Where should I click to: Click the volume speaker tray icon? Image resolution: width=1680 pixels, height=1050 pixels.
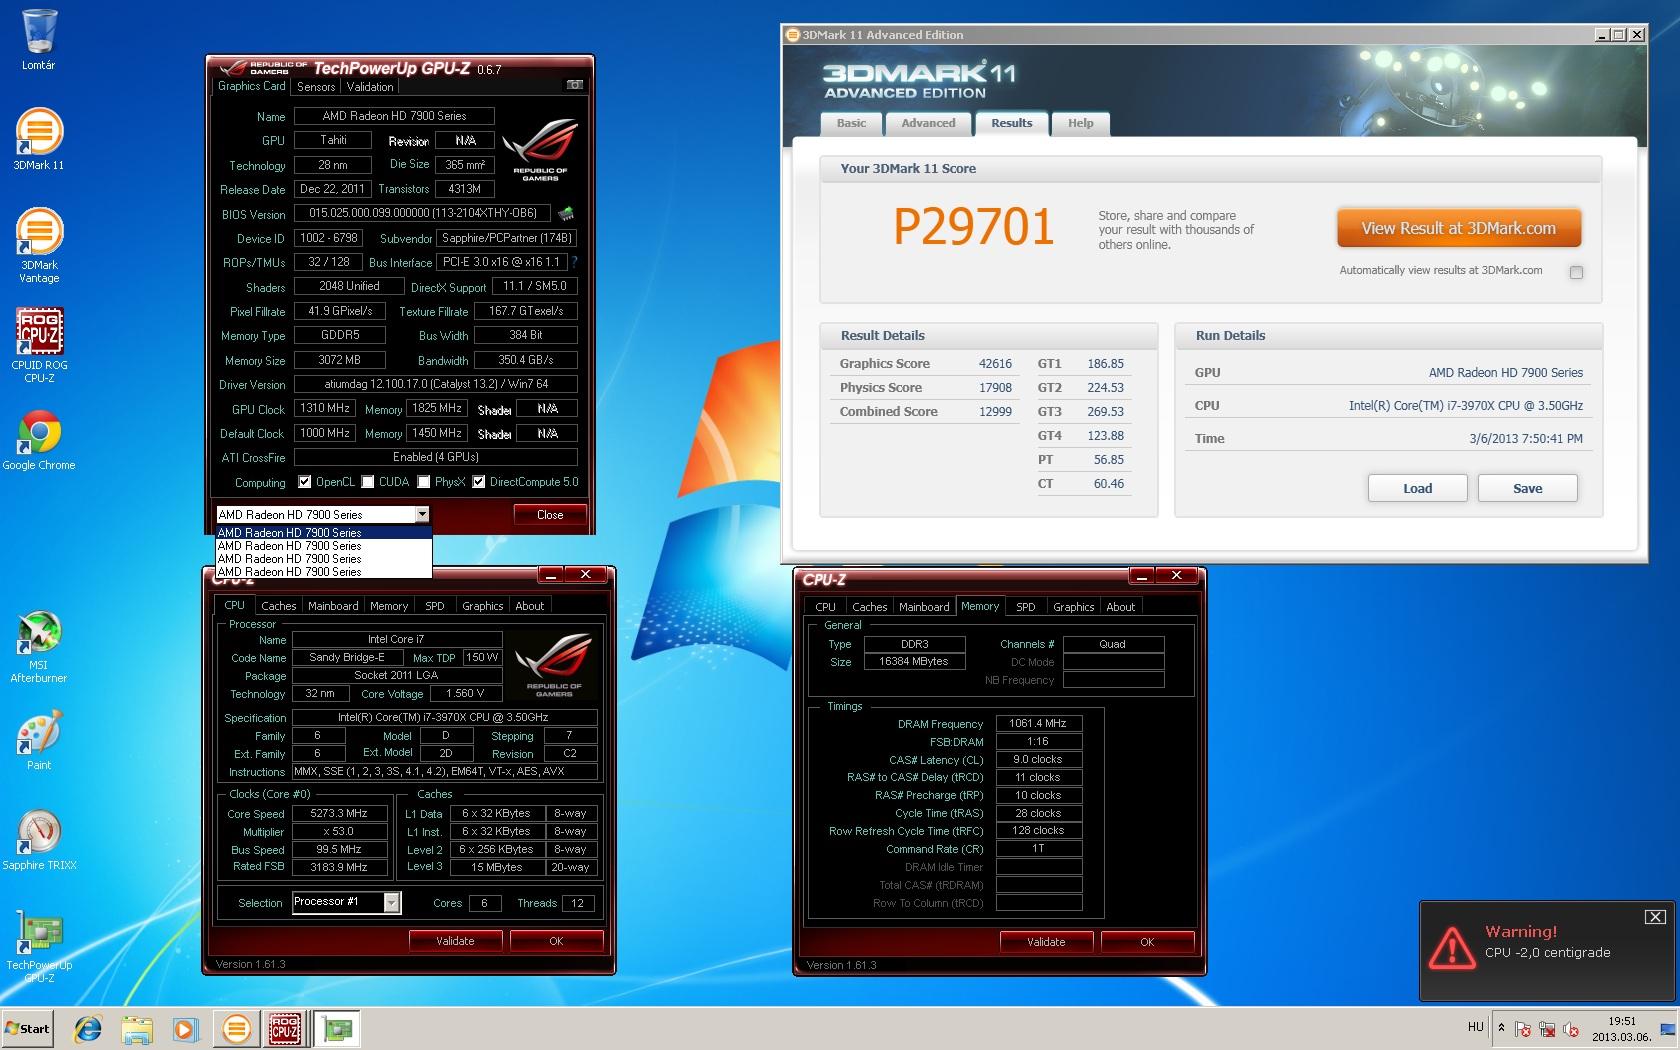[1571, 1029]
